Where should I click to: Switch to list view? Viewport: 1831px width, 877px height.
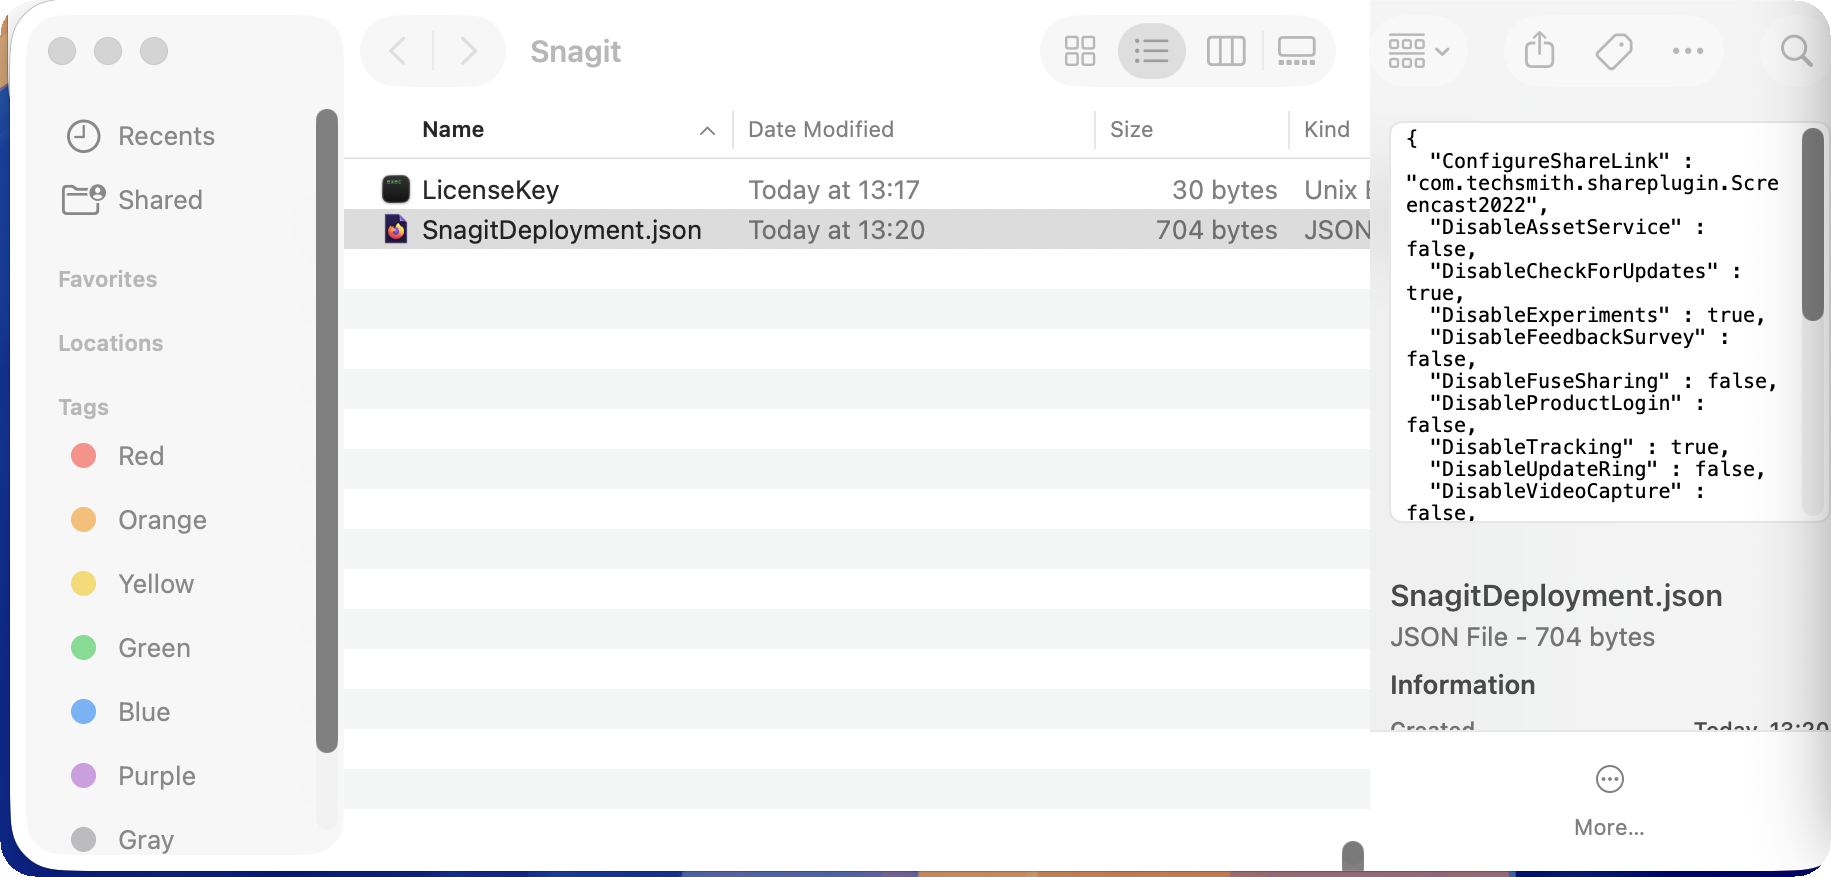click(1152, 51)
